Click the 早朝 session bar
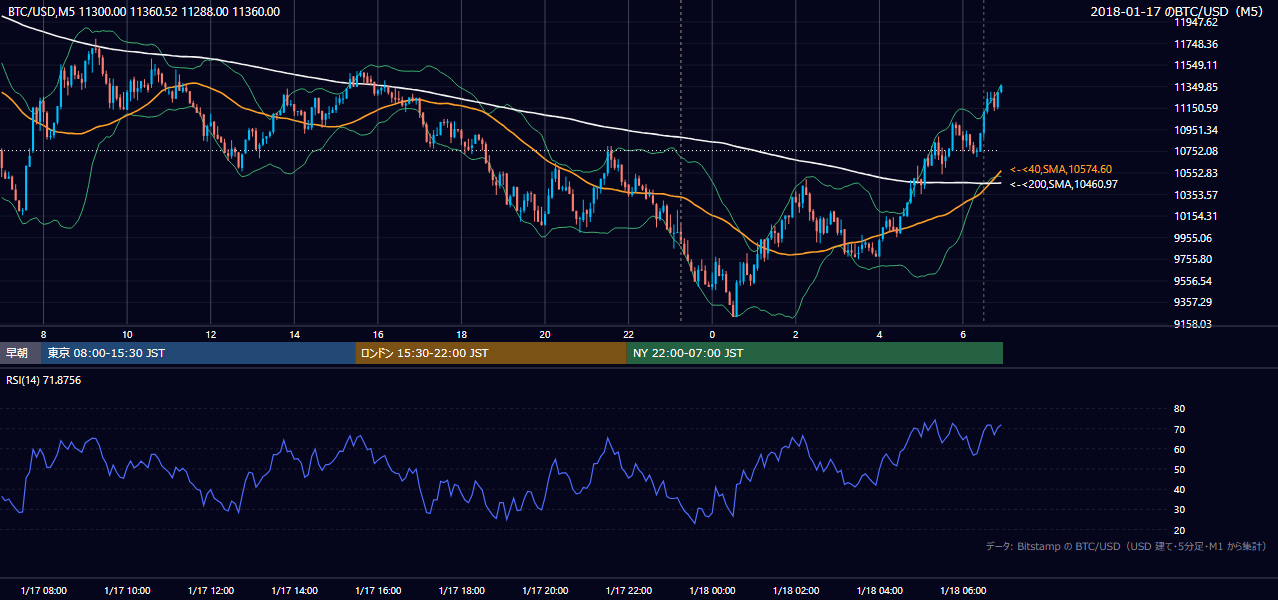The height and width of the screenshot is (600, 1278). pyautogui.click(x=20, y=353)
